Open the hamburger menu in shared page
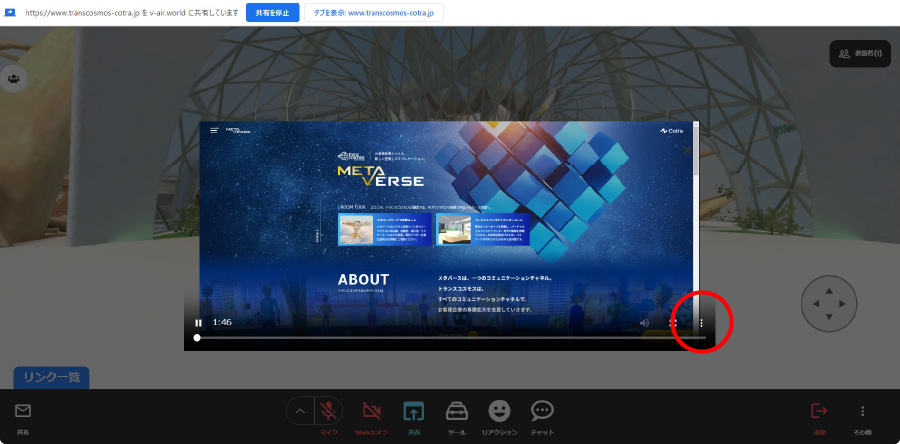The height and width of the screenshot is (444, 900). tap(214, 131)
